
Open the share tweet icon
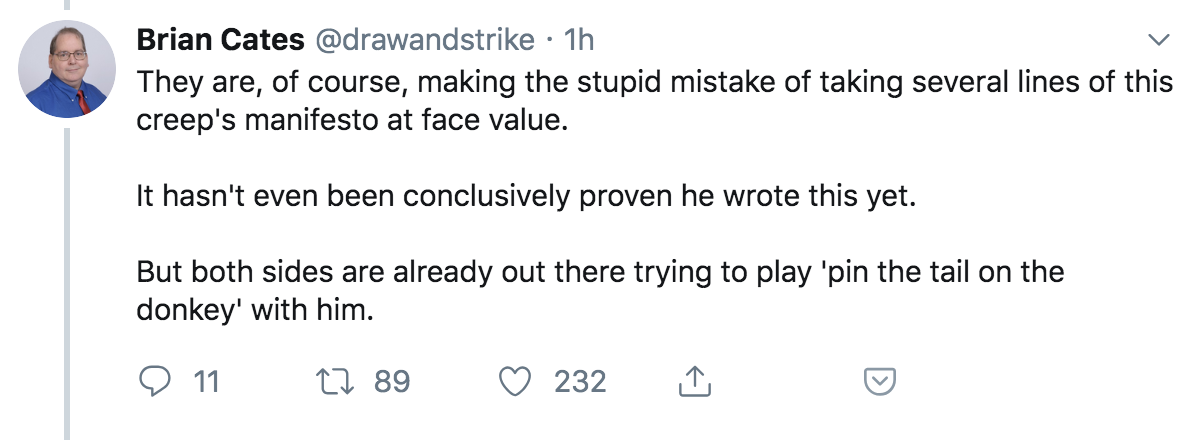[x=691, y=380]
